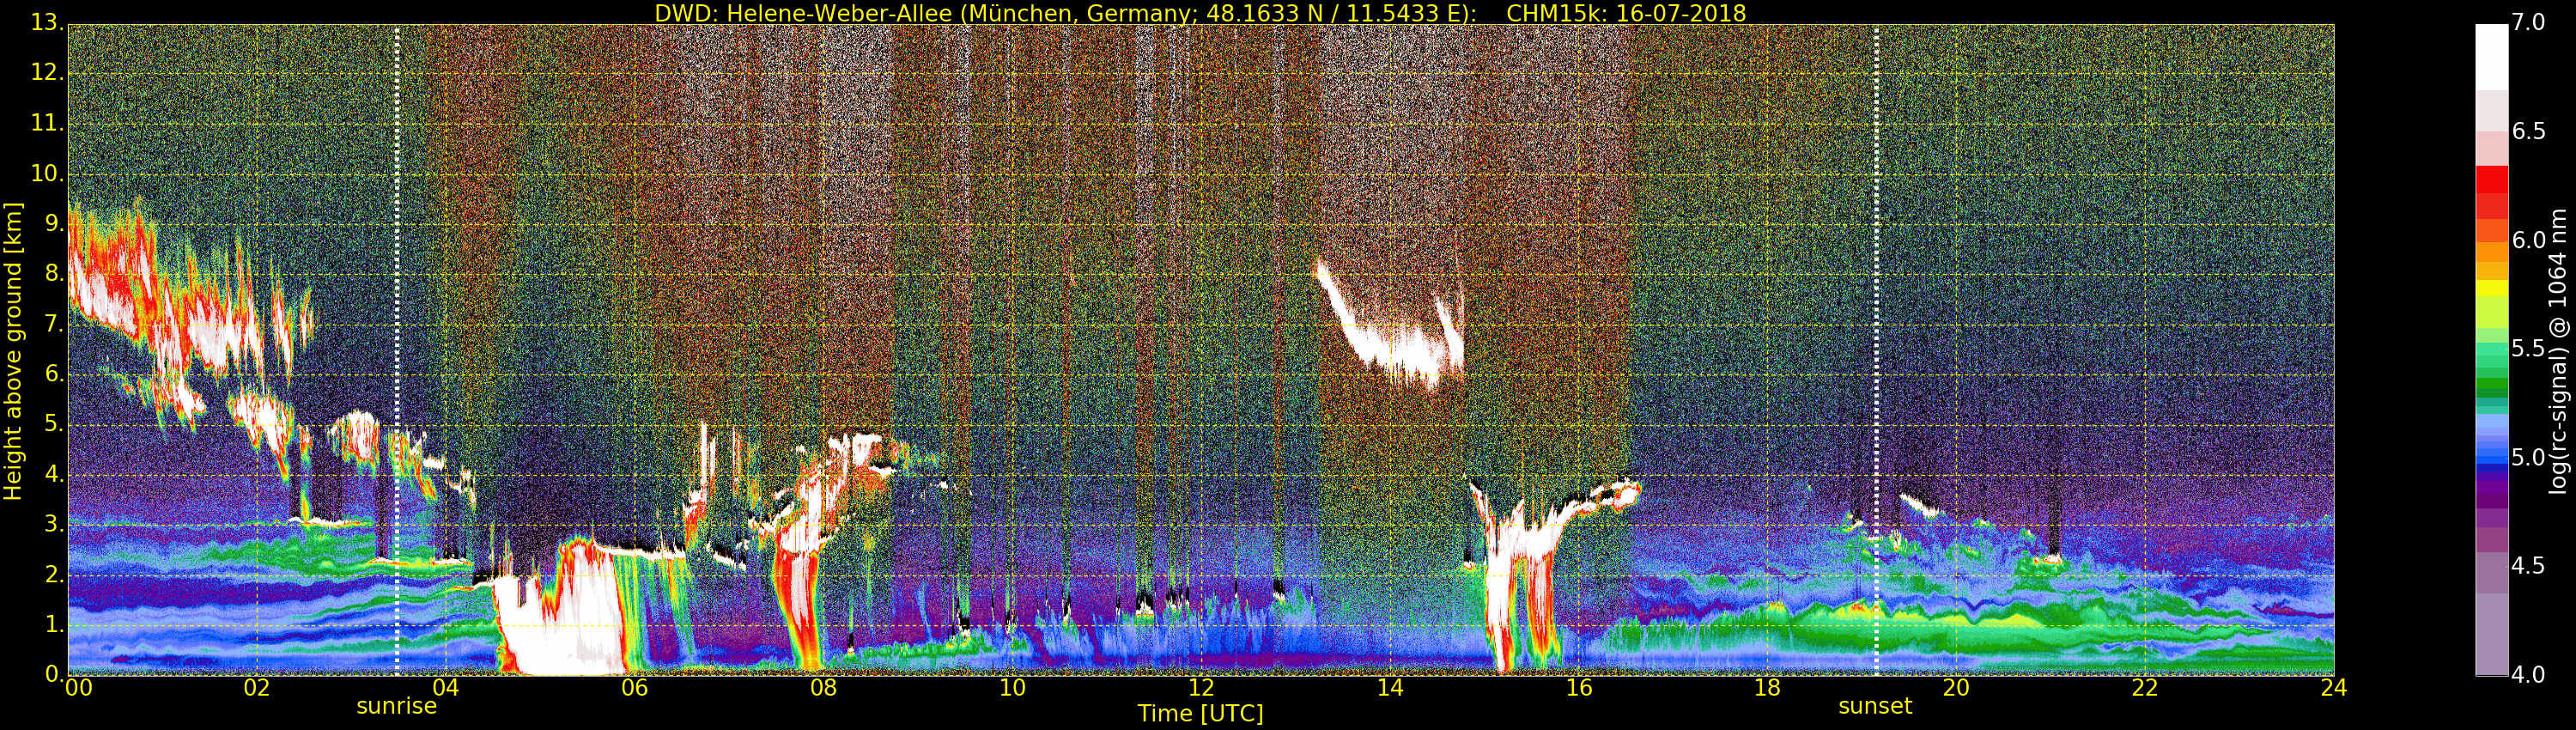Click the time axis tick '18'
The image size is (2576, 730).
pyautogui.click(x=1768, y=688)
